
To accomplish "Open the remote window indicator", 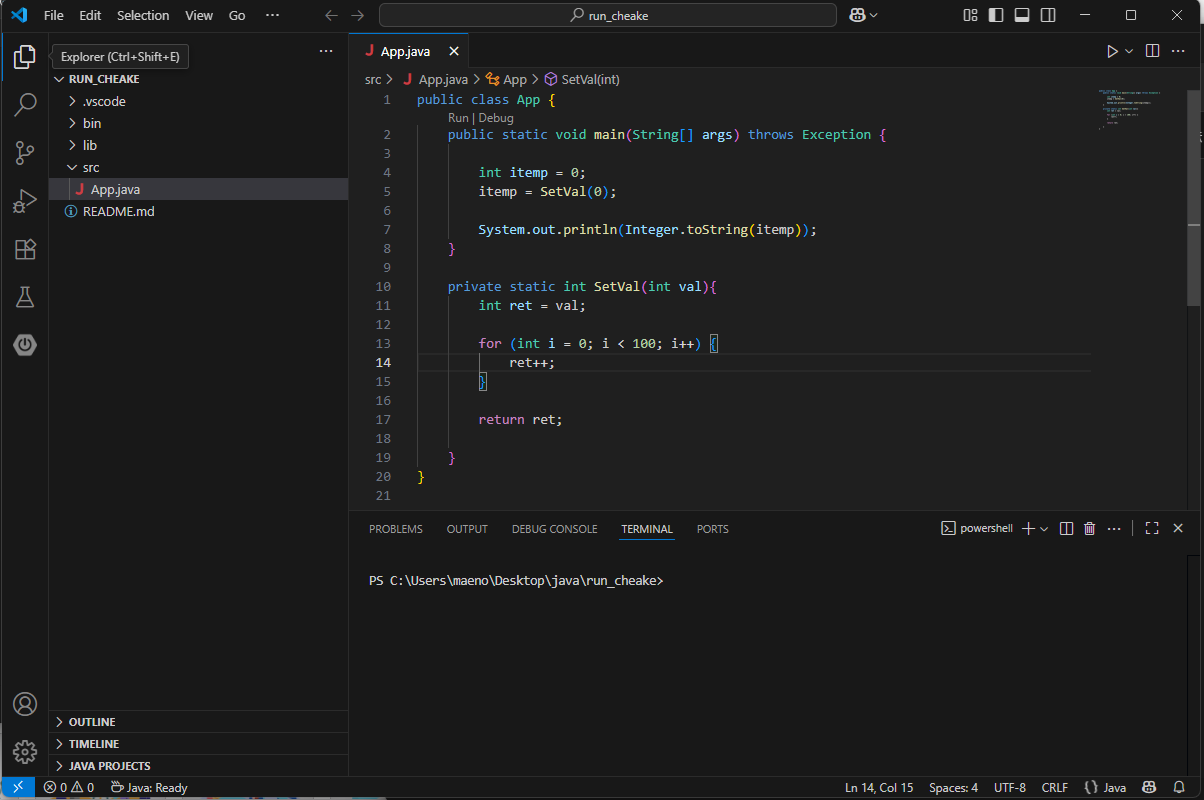I will pyautogui.click(x=17, y=788).
